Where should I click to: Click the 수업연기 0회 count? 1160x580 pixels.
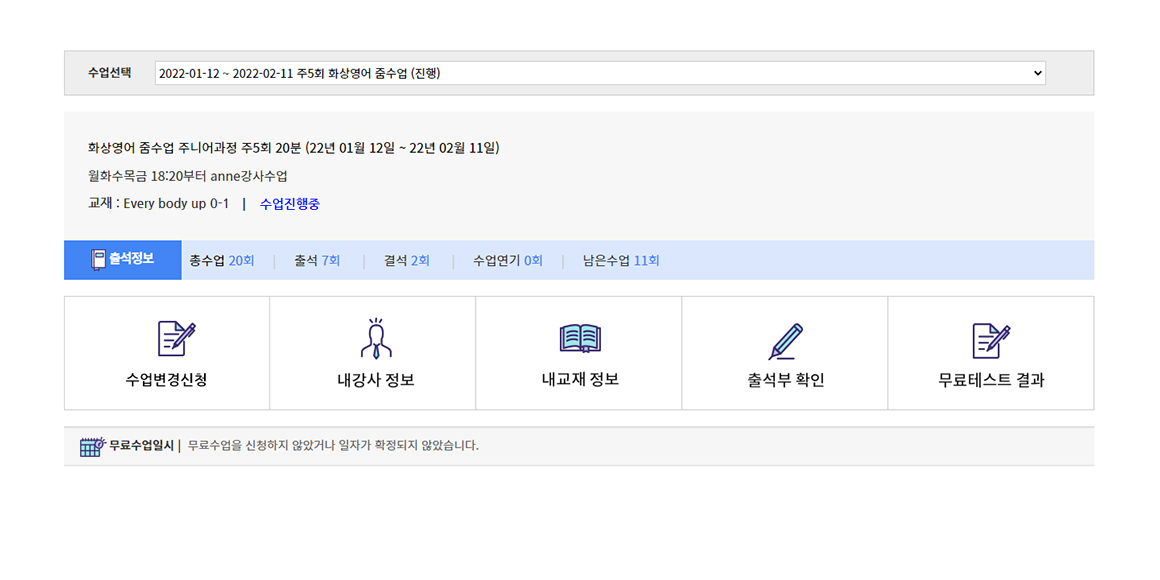point(533,260)
